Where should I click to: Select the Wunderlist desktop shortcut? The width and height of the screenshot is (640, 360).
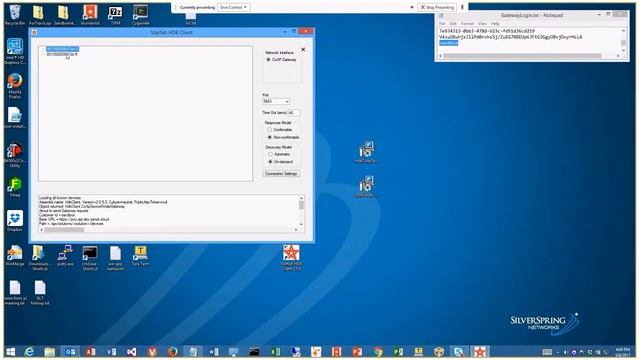click(x=90, y=15)
